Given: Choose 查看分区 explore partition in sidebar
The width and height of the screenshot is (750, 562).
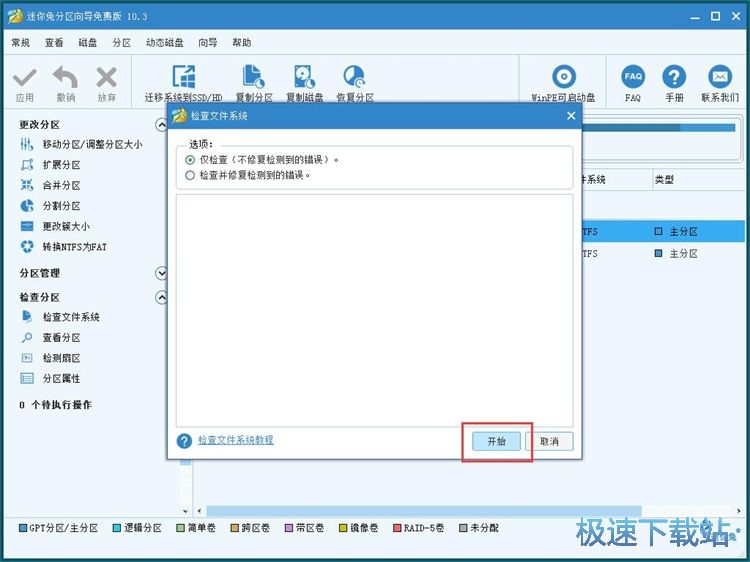Looking at the screenshot, I should [51, 337].
